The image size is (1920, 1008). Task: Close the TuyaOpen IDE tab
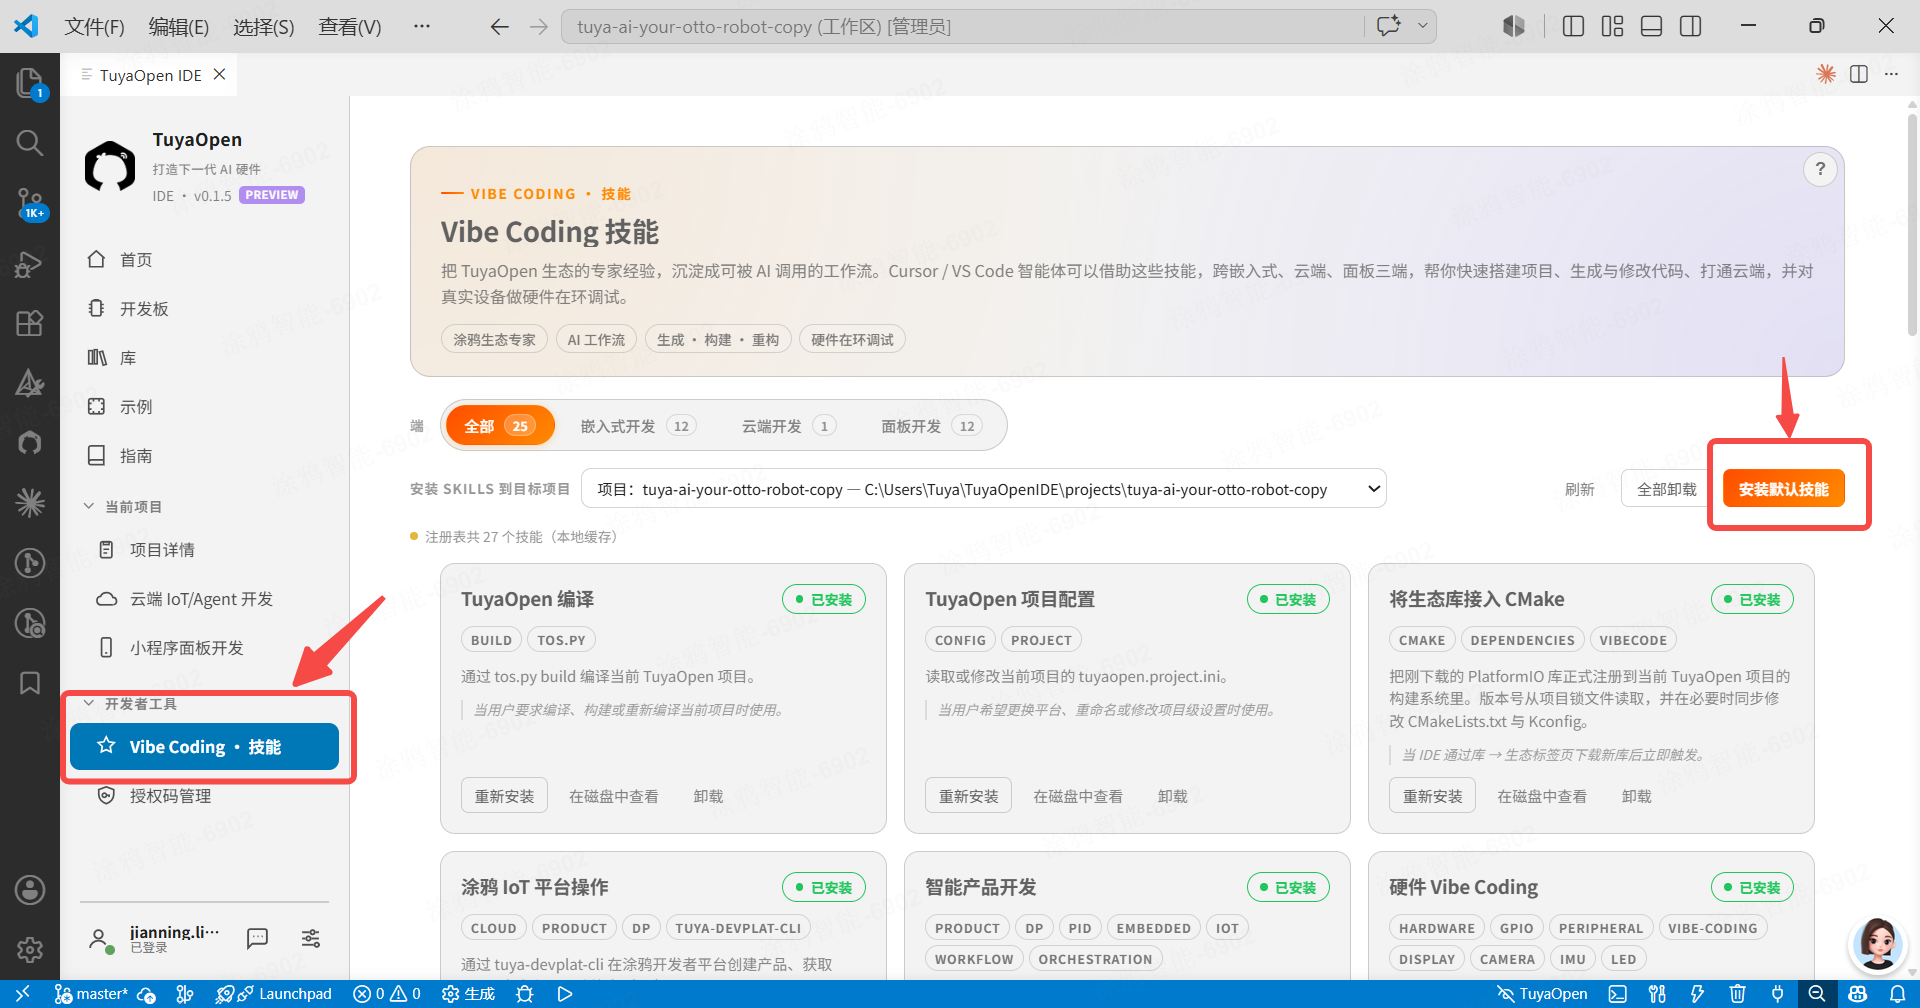pos(220,75)
